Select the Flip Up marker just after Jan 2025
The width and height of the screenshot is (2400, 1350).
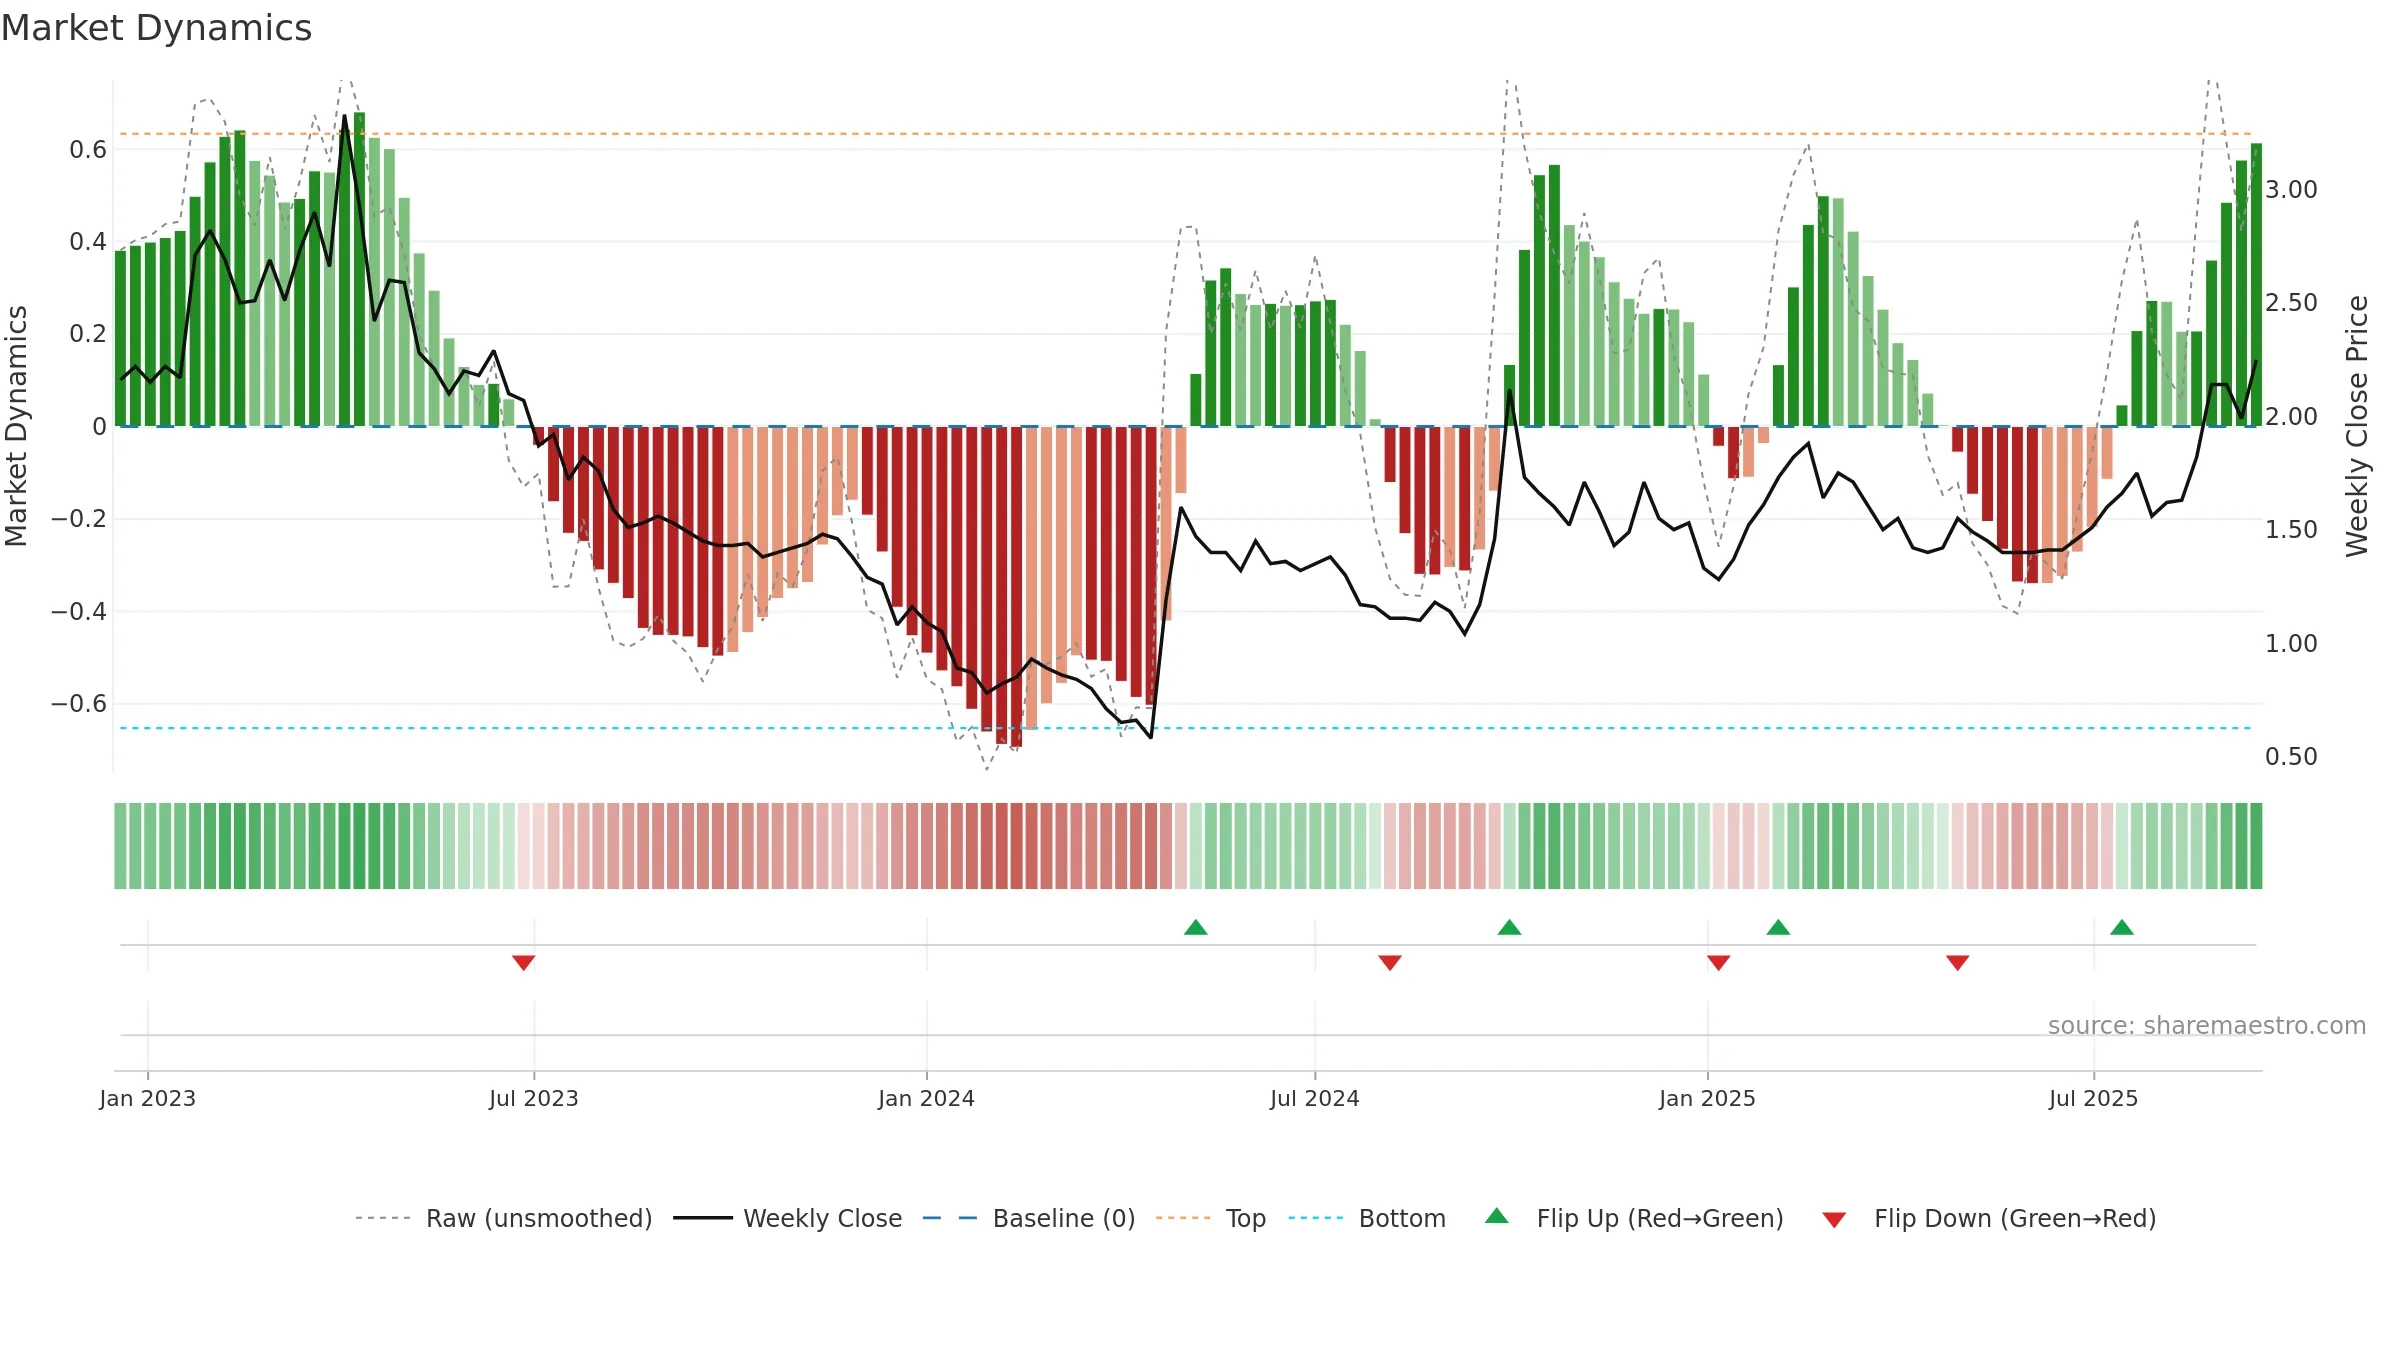pos(1778,927)
